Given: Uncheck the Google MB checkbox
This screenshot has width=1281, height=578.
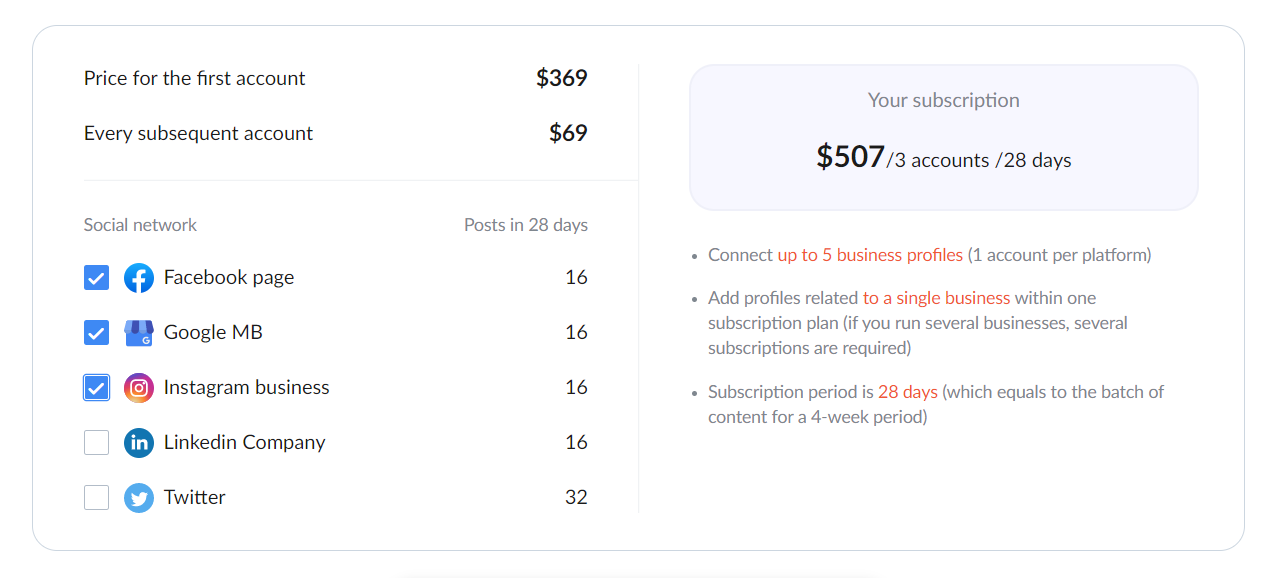Looking at the screenshot, I should 96,333.
